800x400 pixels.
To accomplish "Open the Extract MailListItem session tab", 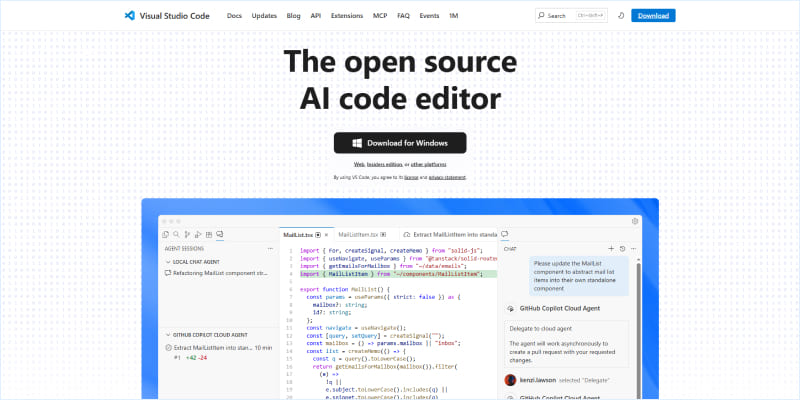I will pyautogui.click(x=449, y=235).
